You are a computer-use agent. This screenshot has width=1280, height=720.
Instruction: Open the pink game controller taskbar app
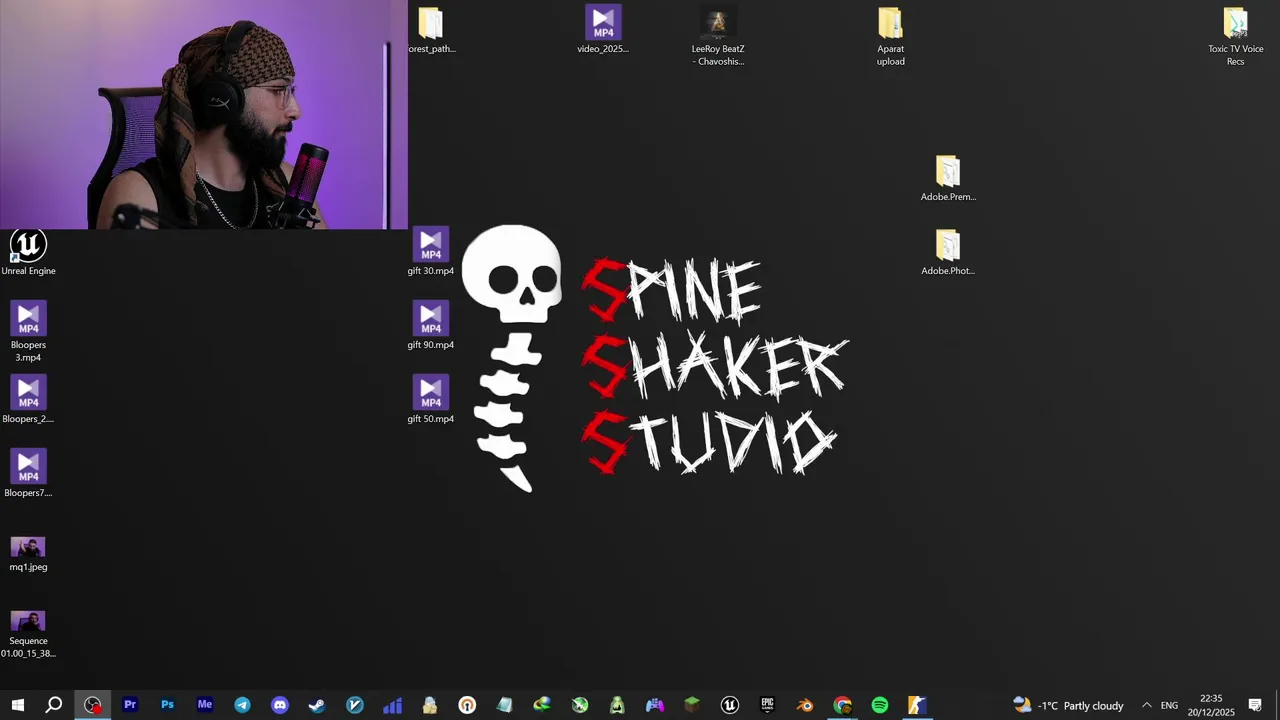[x=655, y=705]
